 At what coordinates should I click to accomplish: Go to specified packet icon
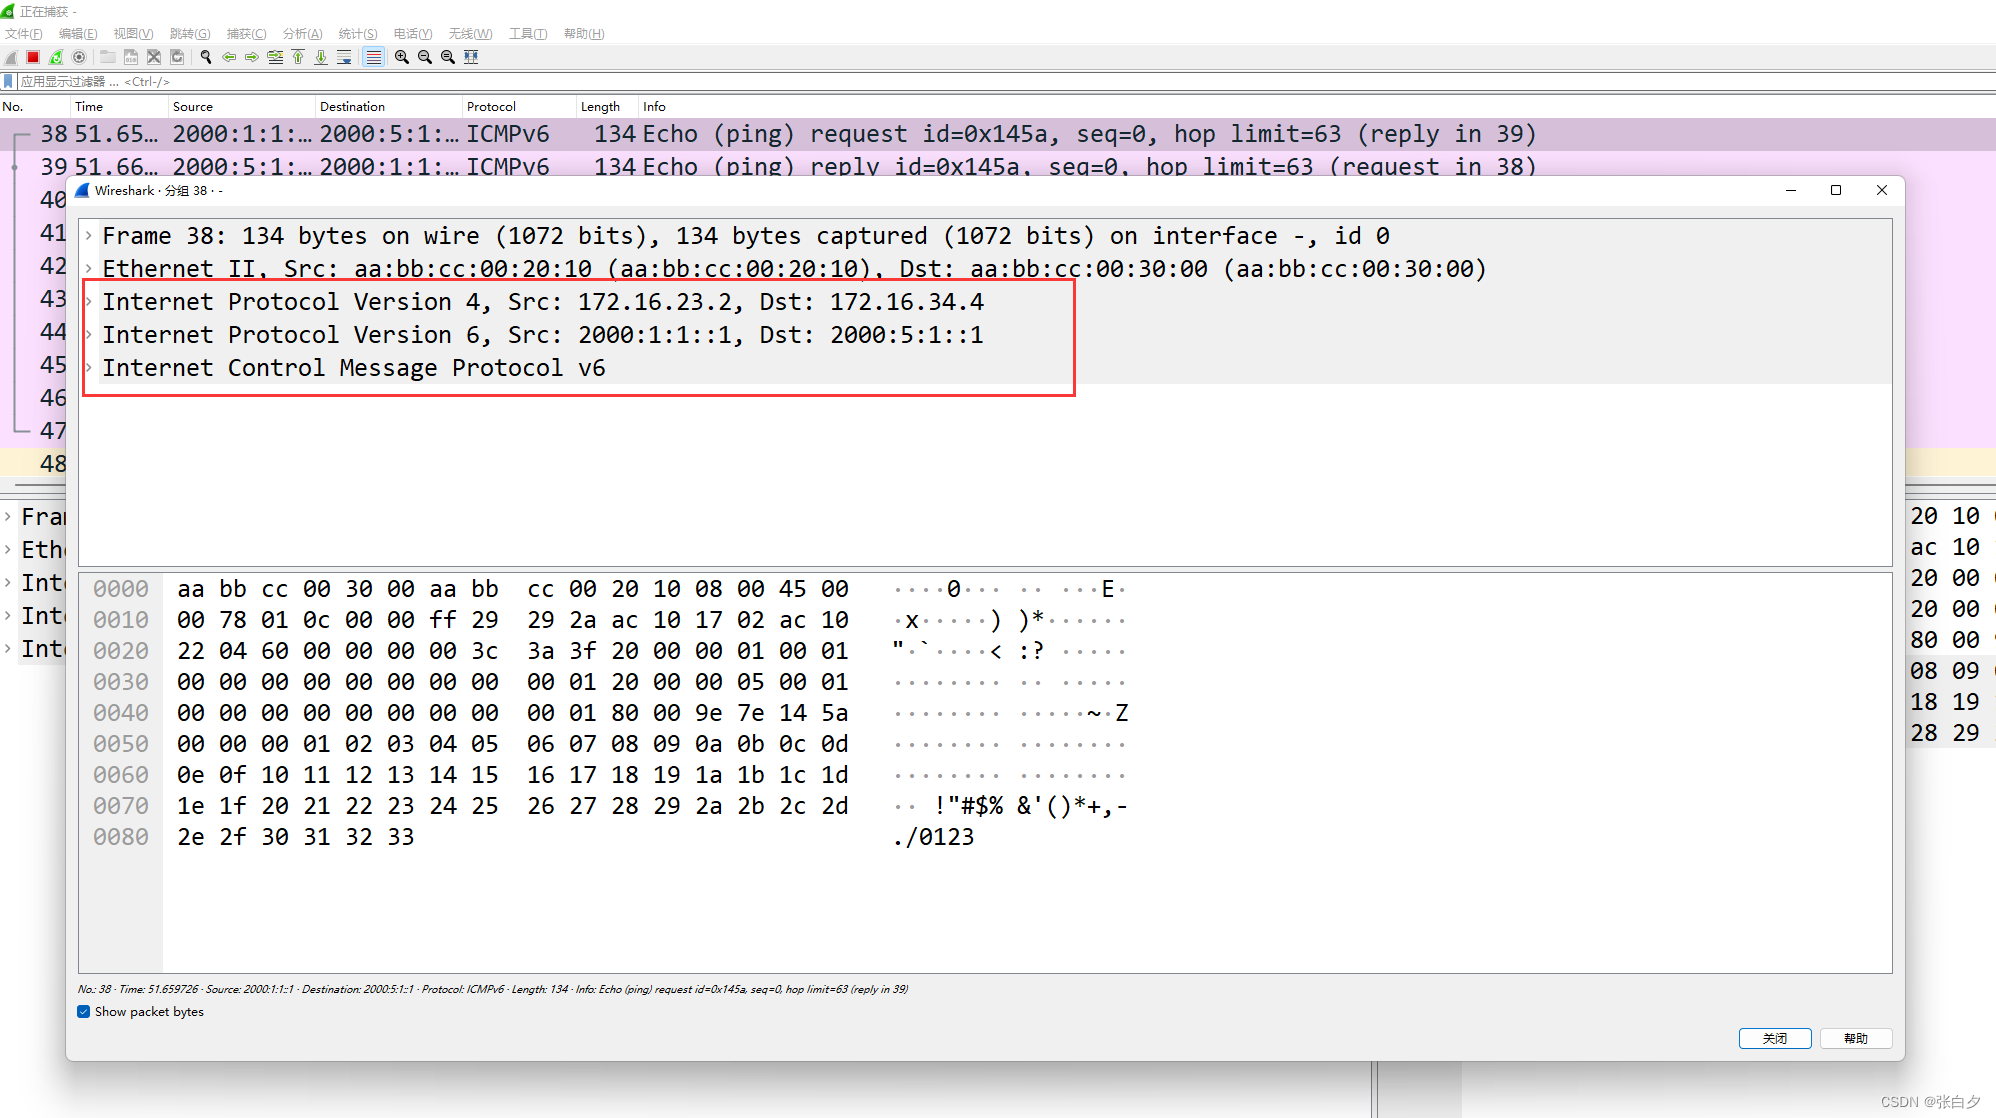point(275,57)
